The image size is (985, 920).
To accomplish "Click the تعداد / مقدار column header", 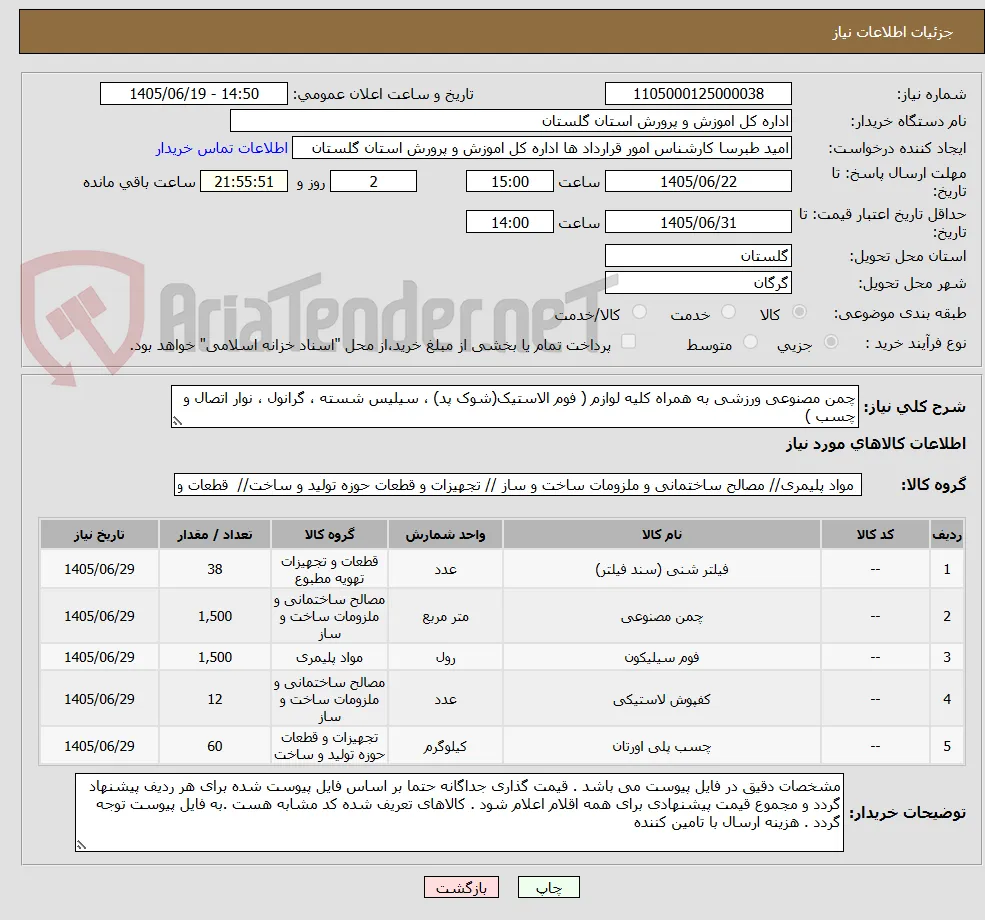I will tap(215, 534).
